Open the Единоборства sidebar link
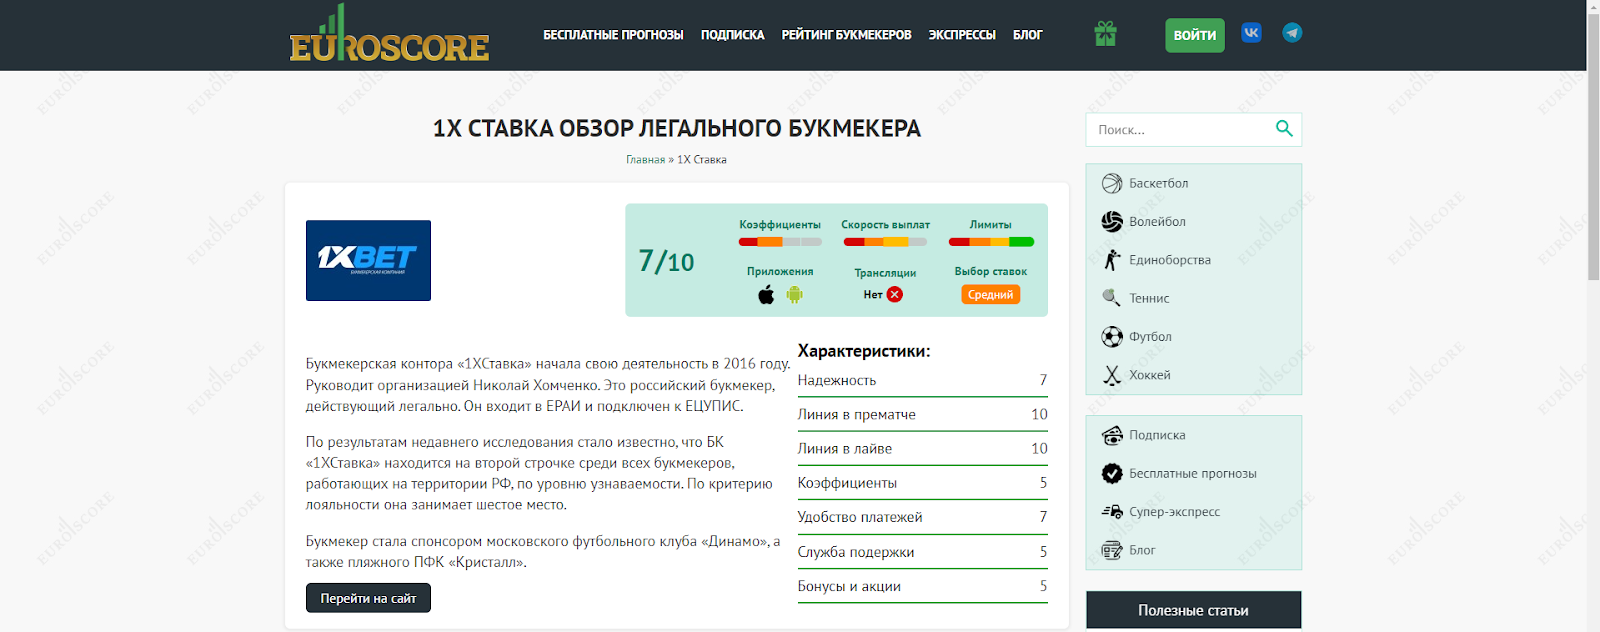This screenshot has height=632, width=1600. click(x=1170, y=260)
